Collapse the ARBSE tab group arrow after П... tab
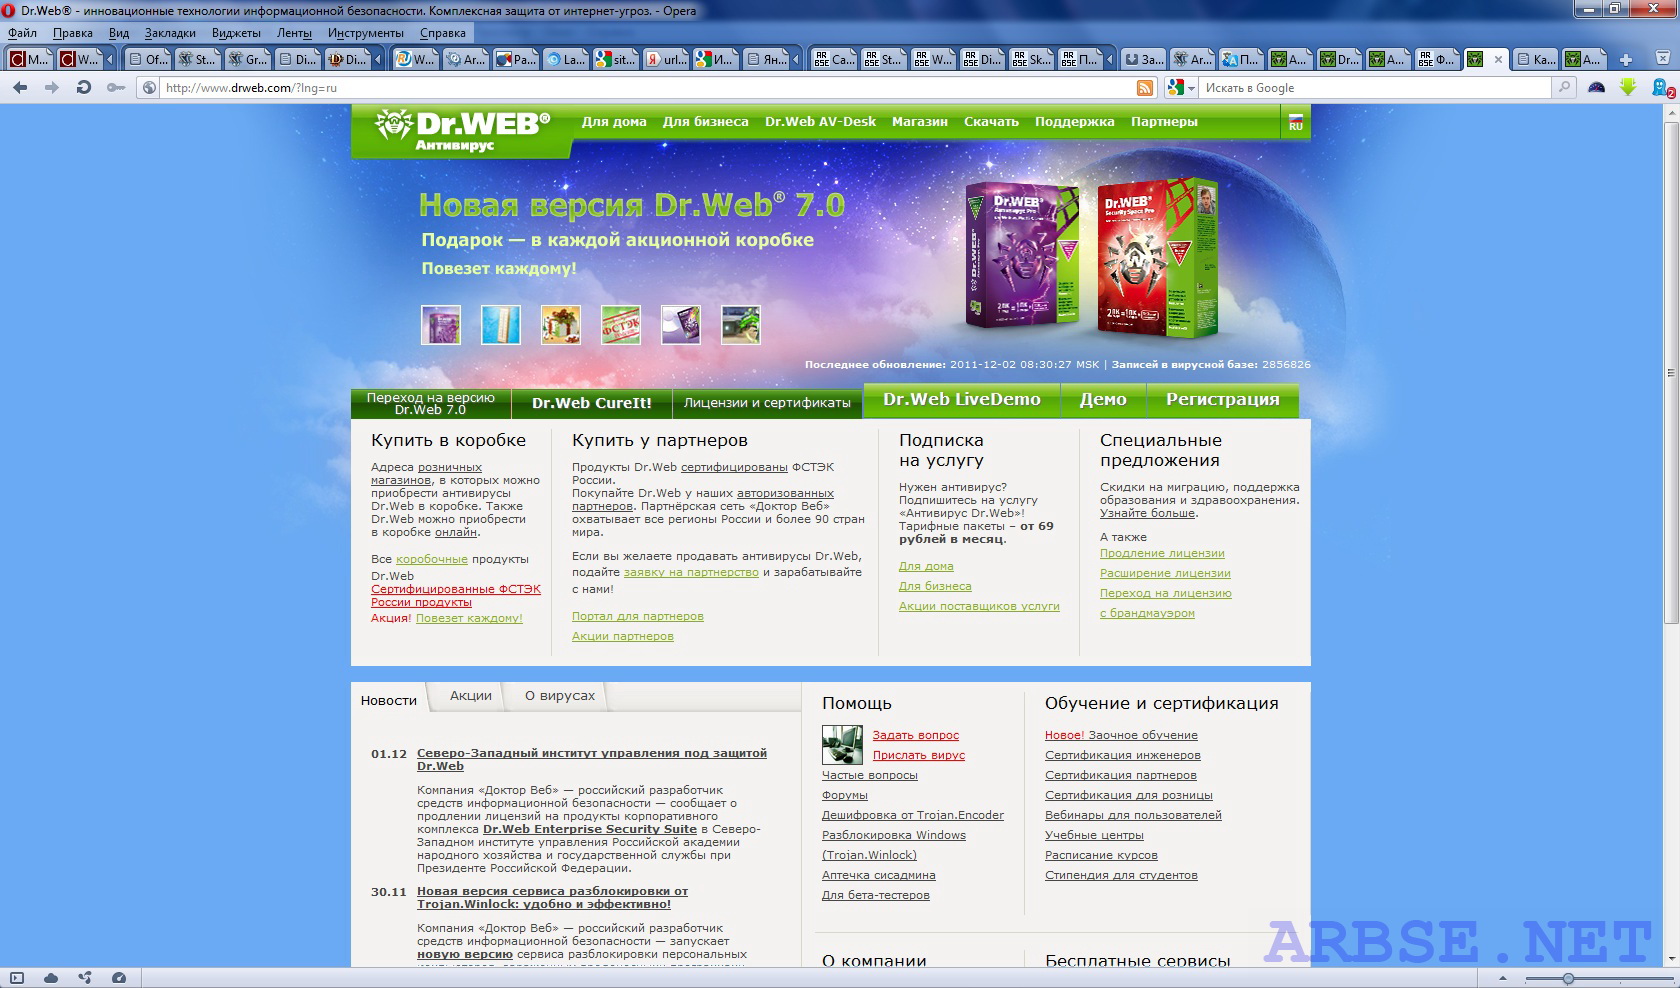The width and height of the screenshot is (1680, 988). (x=1108, y=59)
